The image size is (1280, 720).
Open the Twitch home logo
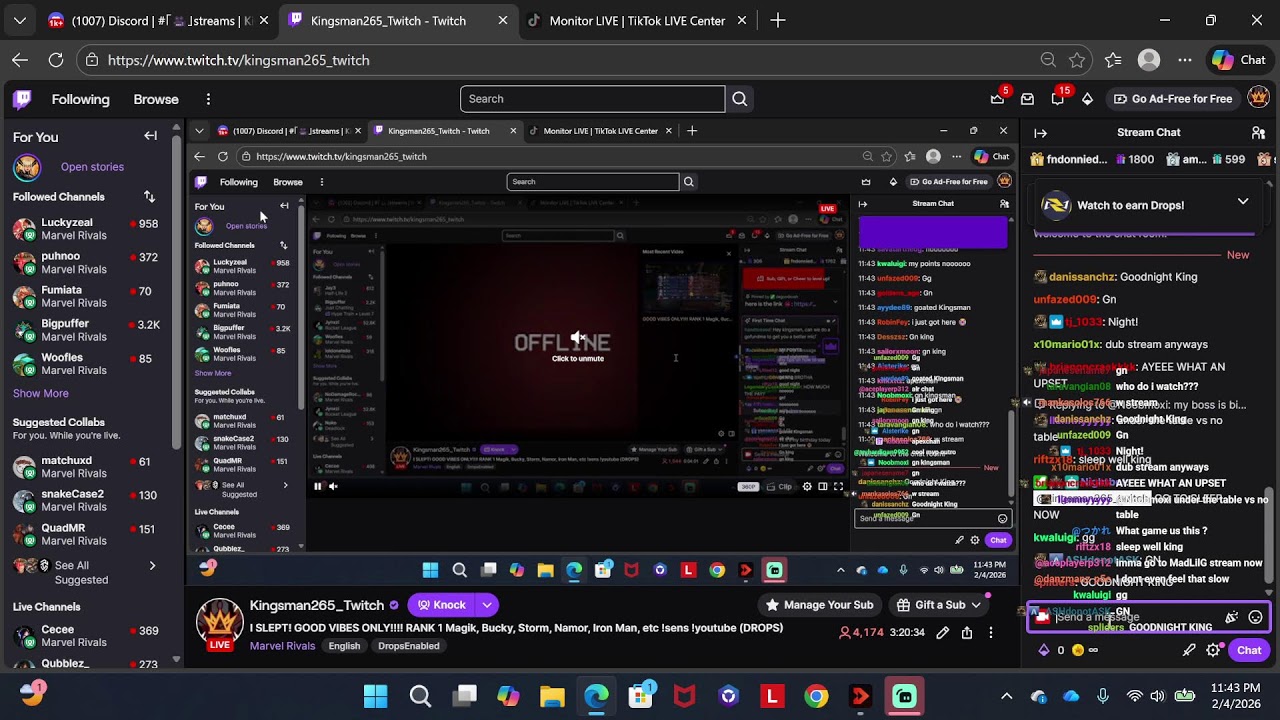pyautogui.click(x=22, y=99)
